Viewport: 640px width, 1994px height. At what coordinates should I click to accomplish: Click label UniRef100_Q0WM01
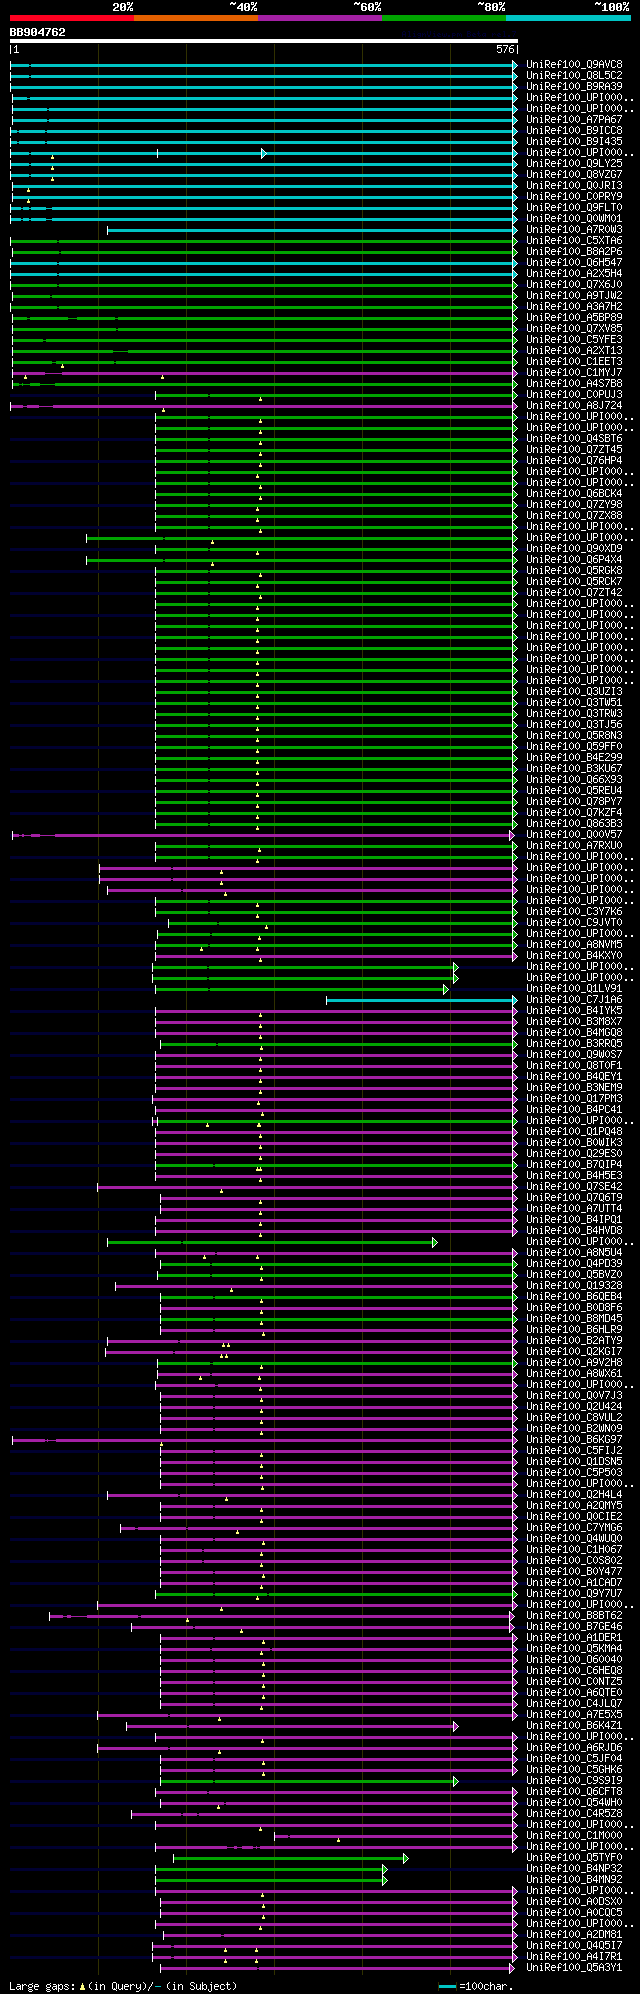coord(574,218)
